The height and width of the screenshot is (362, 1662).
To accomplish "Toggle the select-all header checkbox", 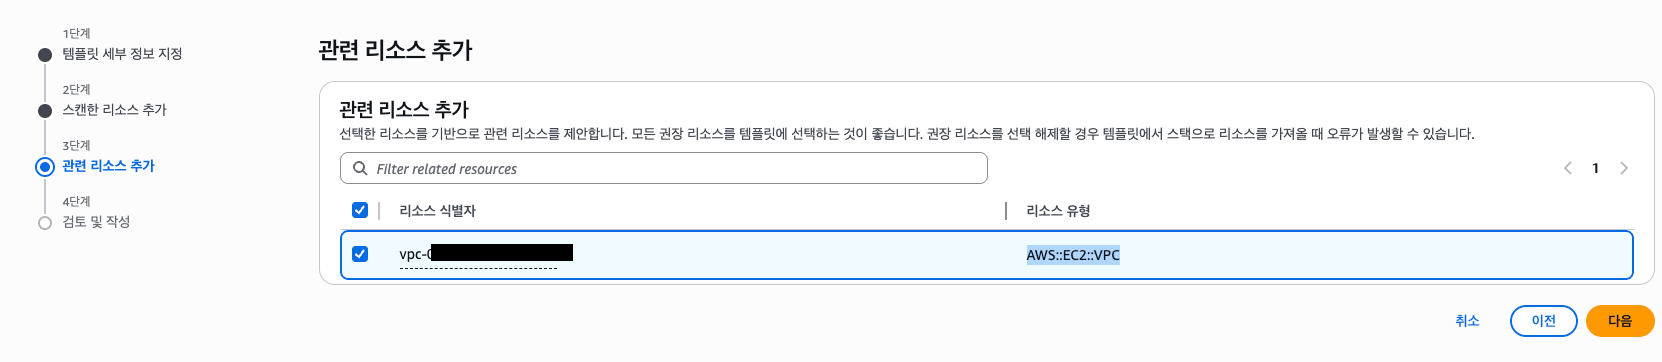I will tap(360, 210).
